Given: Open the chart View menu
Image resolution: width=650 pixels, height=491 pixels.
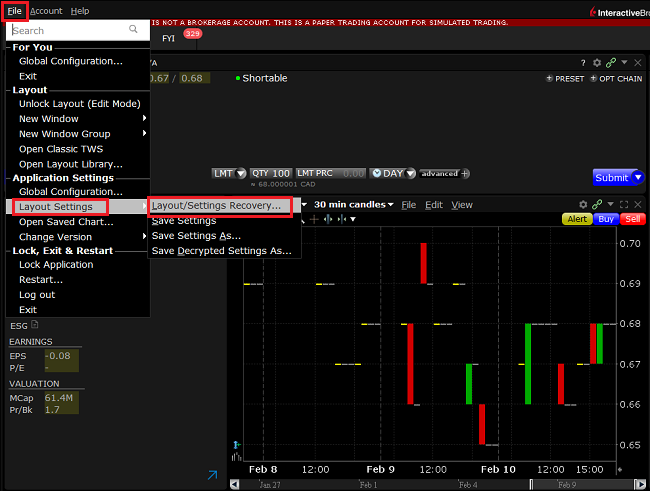Looking at the screenshot, I should tap(462, 205).
